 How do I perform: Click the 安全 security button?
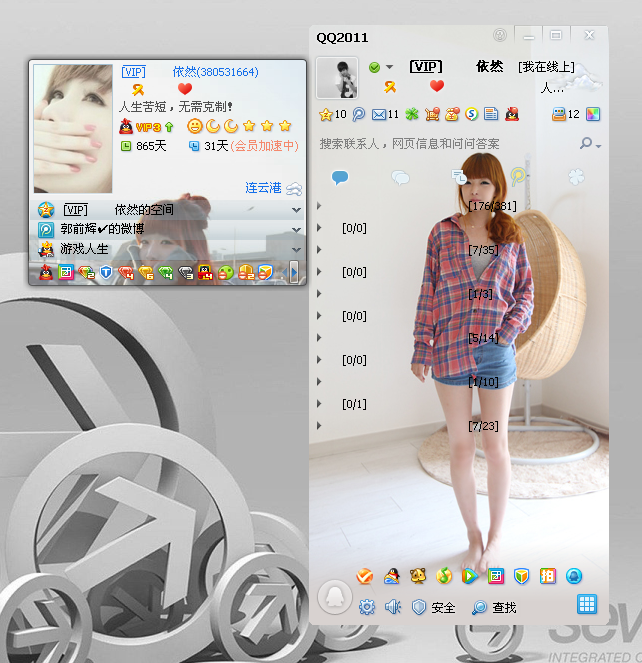click(433, 608)
